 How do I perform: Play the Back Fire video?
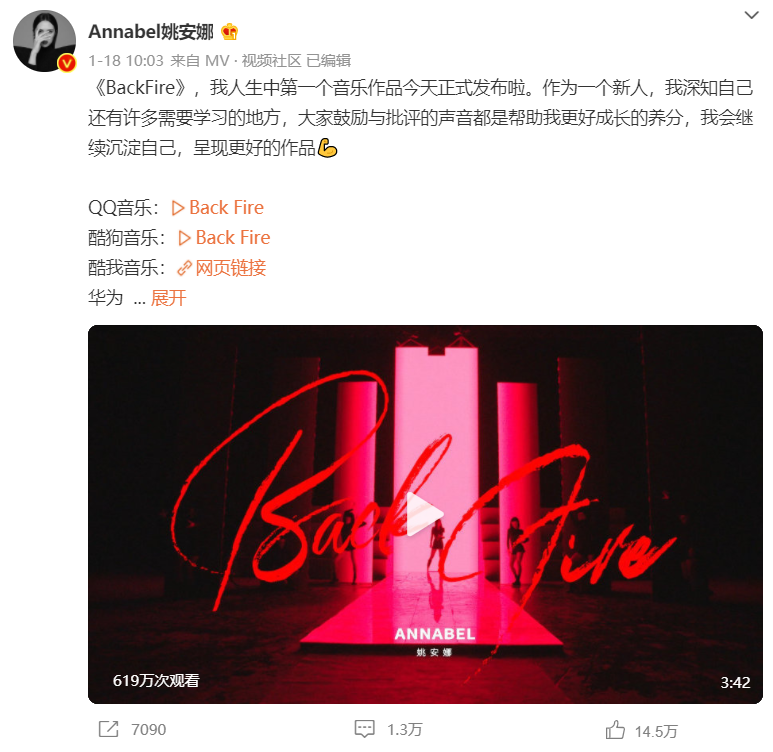tap(425, 514)
